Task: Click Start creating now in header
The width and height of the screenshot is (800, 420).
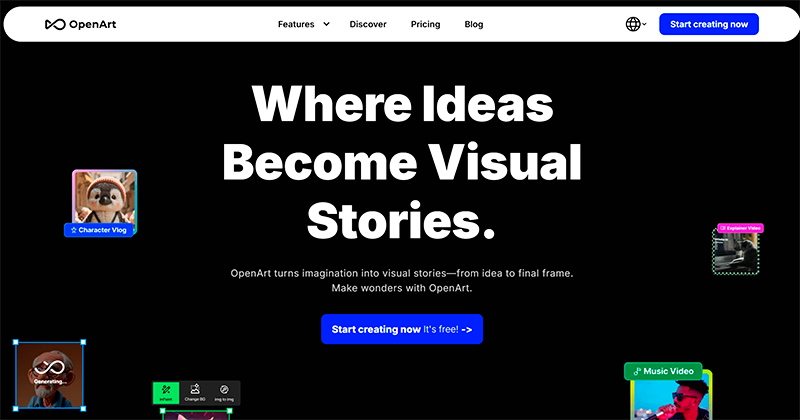Action: [709, 24]
